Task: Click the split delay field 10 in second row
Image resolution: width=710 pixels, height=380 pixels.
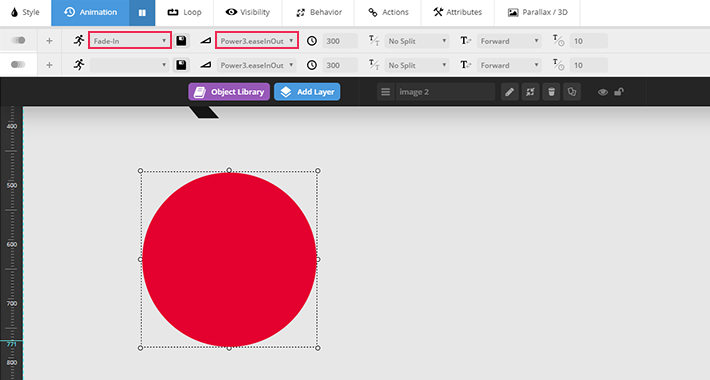Action: (589, 65)
